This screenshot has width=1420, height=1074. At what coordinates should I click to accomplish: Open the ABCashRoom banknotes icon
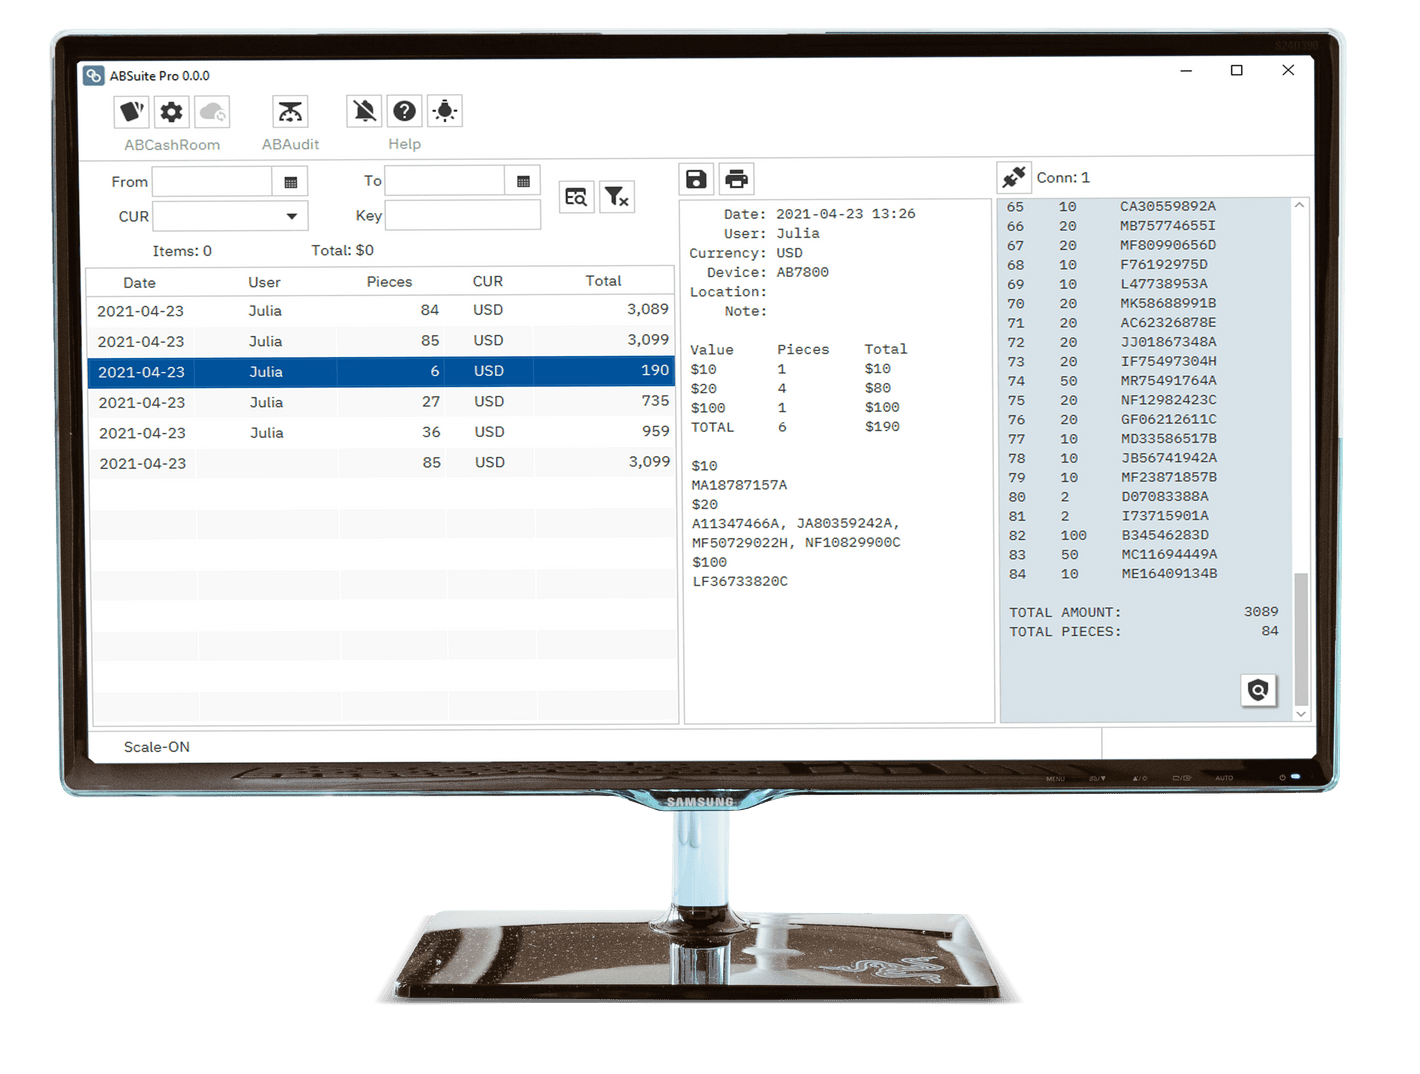pyautogui.click(x=132, y=112)
